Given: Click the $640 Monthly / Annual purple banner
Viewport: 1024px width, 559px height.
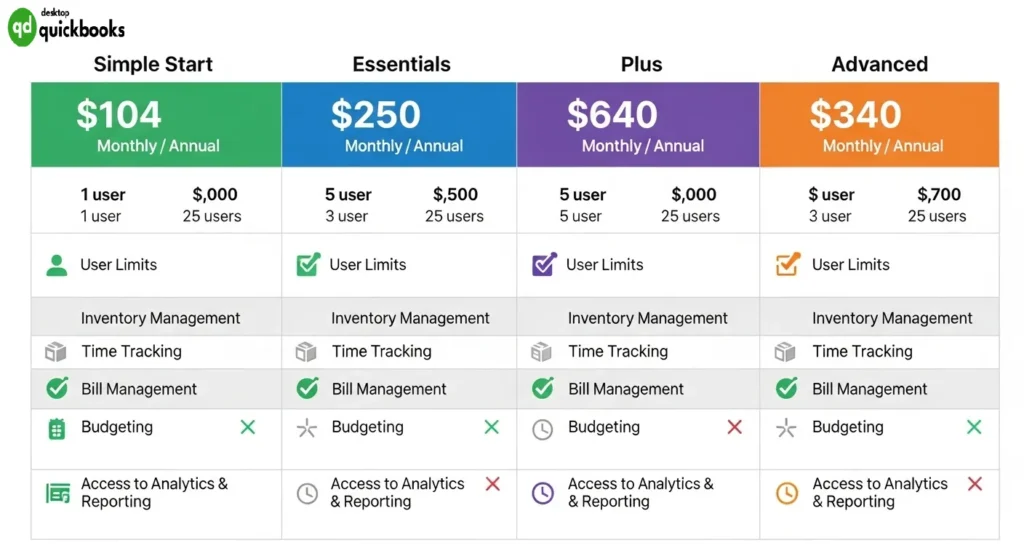Looking at the screenshot, I should 638,125.
